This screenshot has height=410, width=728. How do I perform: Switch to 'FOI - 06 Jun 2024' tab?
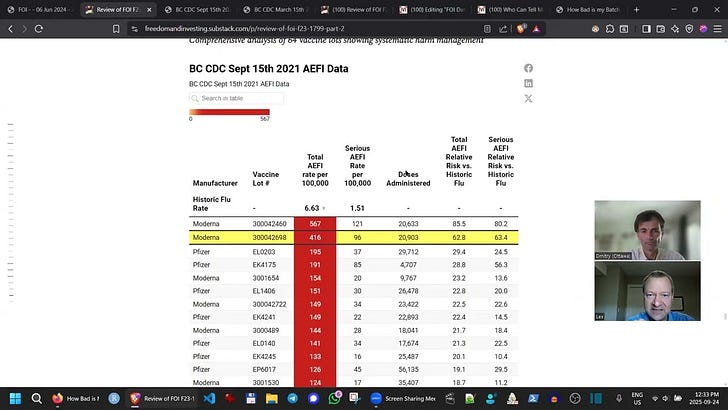[41, 9]
